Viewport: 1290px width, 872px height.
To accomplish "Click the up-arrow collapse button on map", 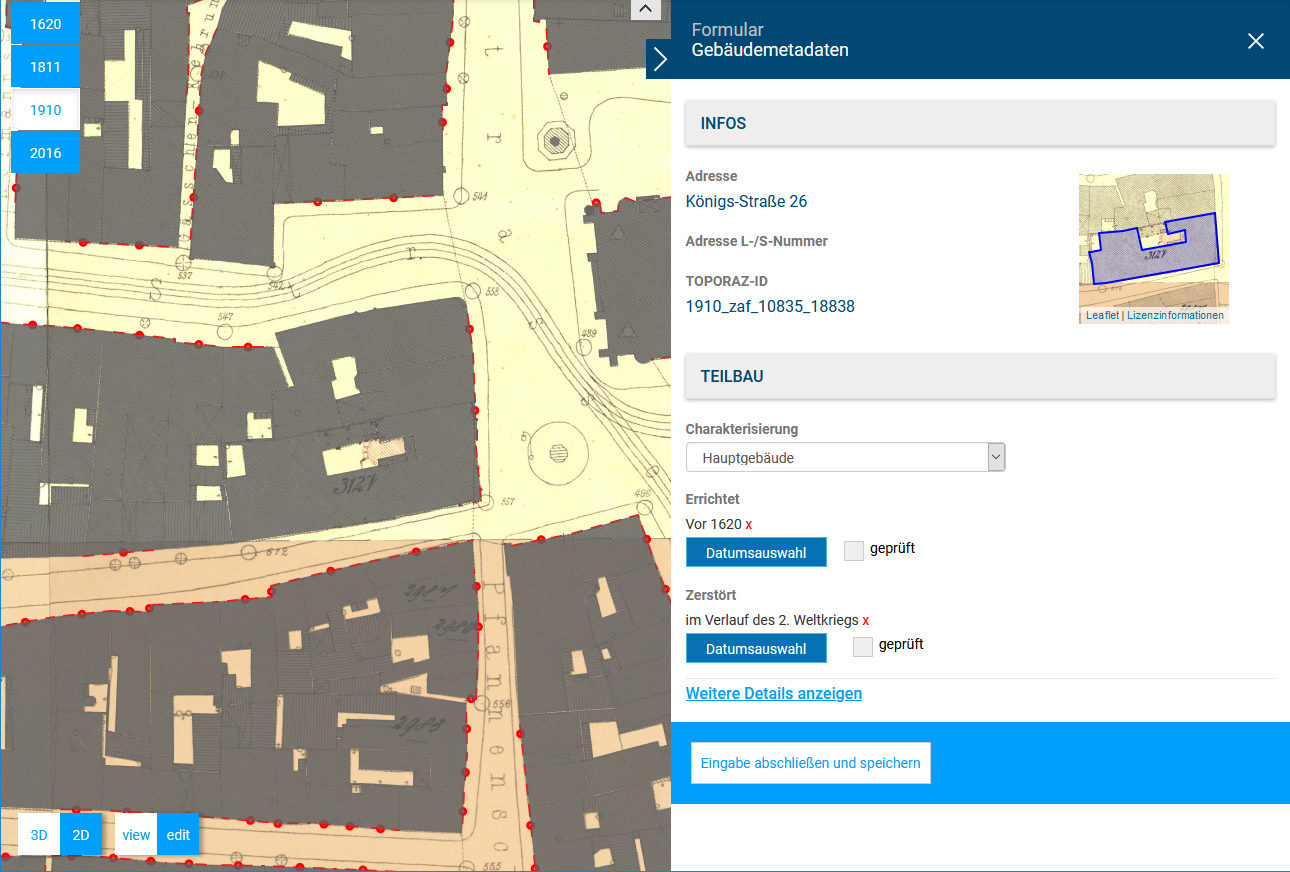I will 645,9.
